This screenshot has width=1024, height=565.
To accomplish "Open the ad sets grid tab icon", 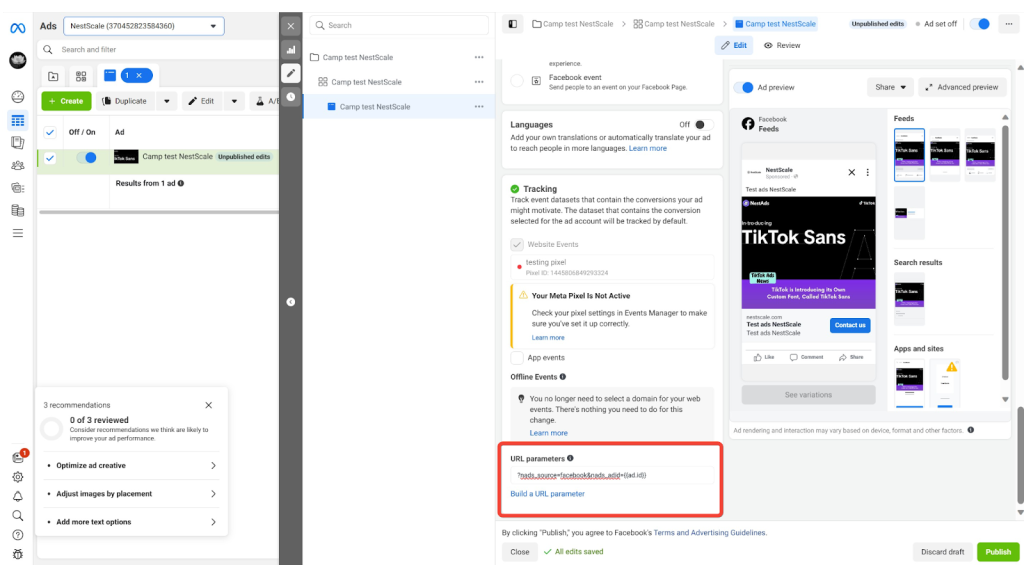I will tap(81, 76).
